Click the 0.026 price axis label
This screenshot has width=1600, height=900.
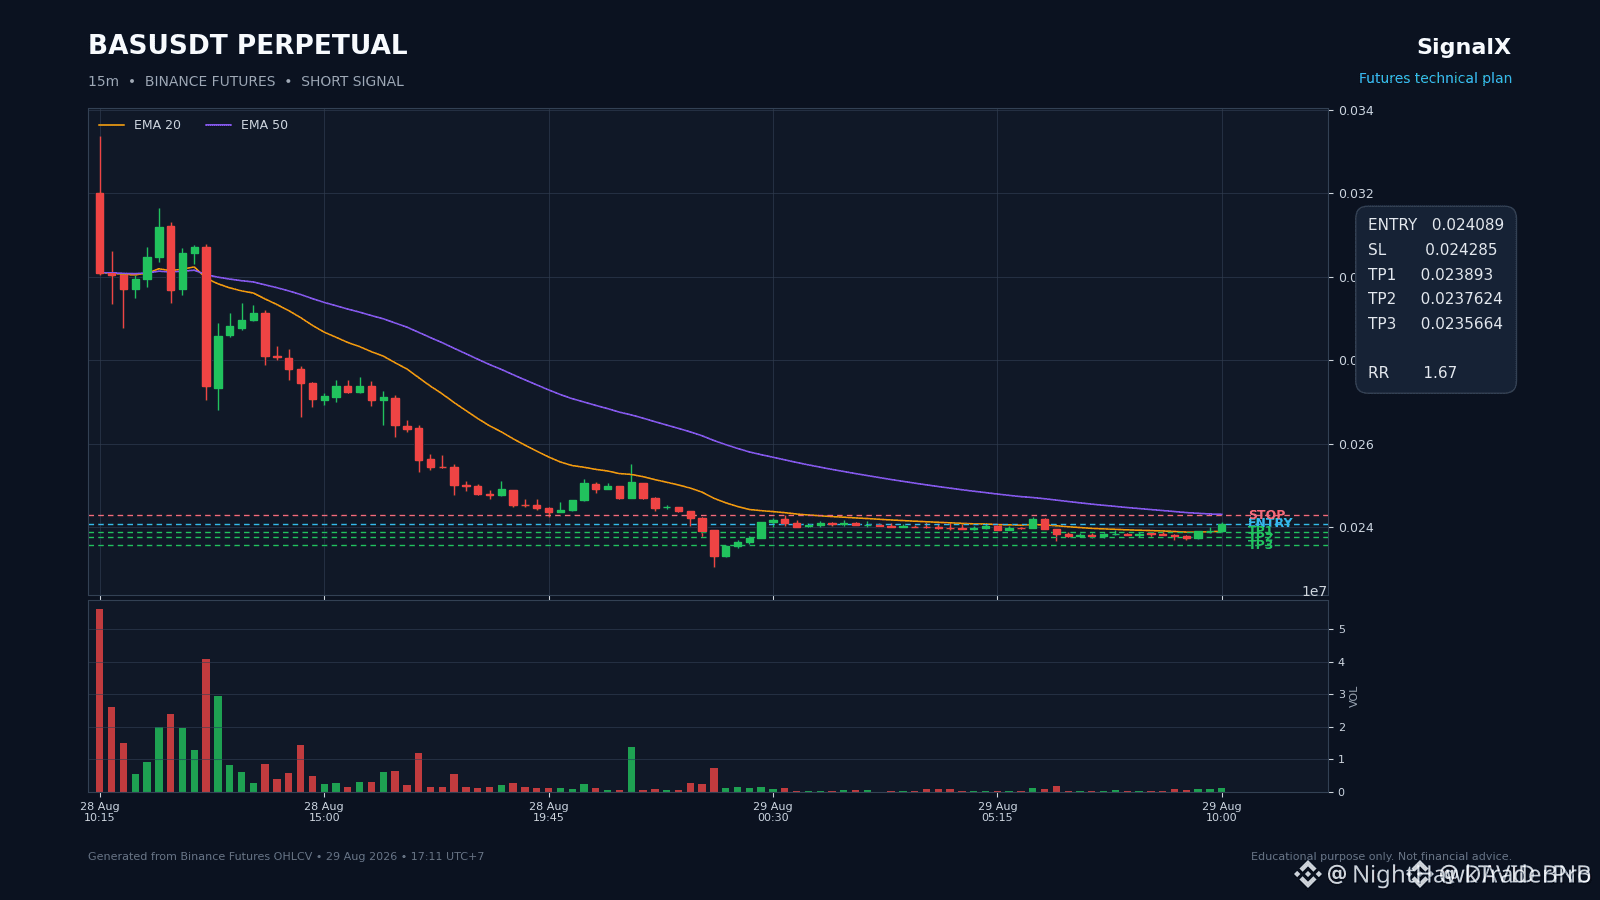pyautogui.click(x=1356, y=445)
